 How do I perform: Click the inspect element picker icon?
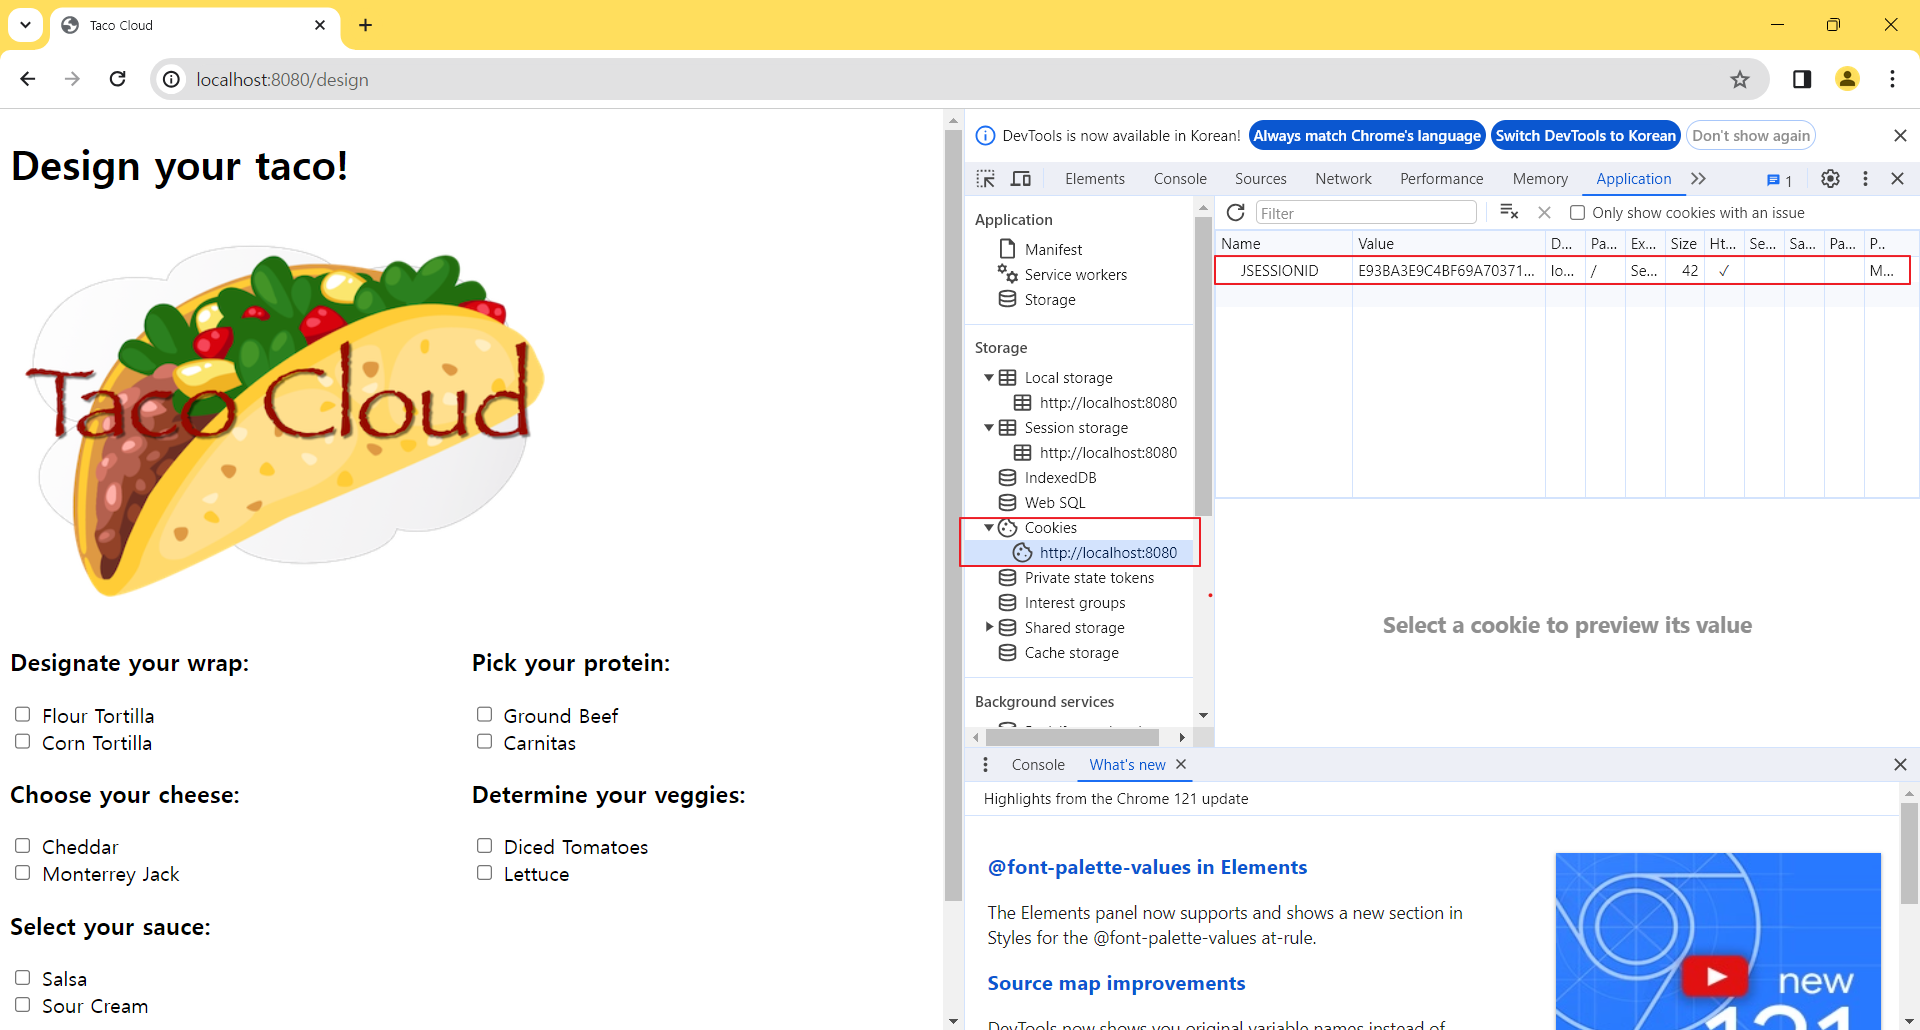pos(986,179)
